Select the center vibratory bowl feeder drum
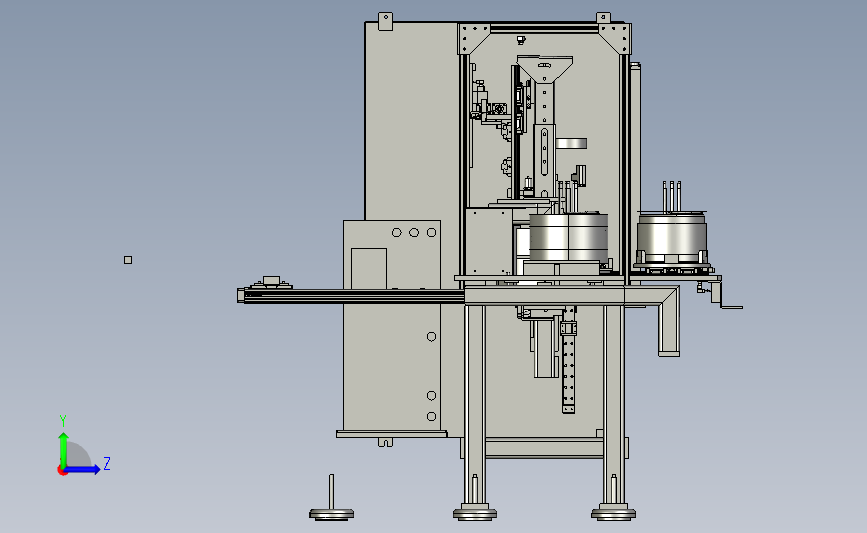Screen dimensions: 867x533 [x=568, y=237]
